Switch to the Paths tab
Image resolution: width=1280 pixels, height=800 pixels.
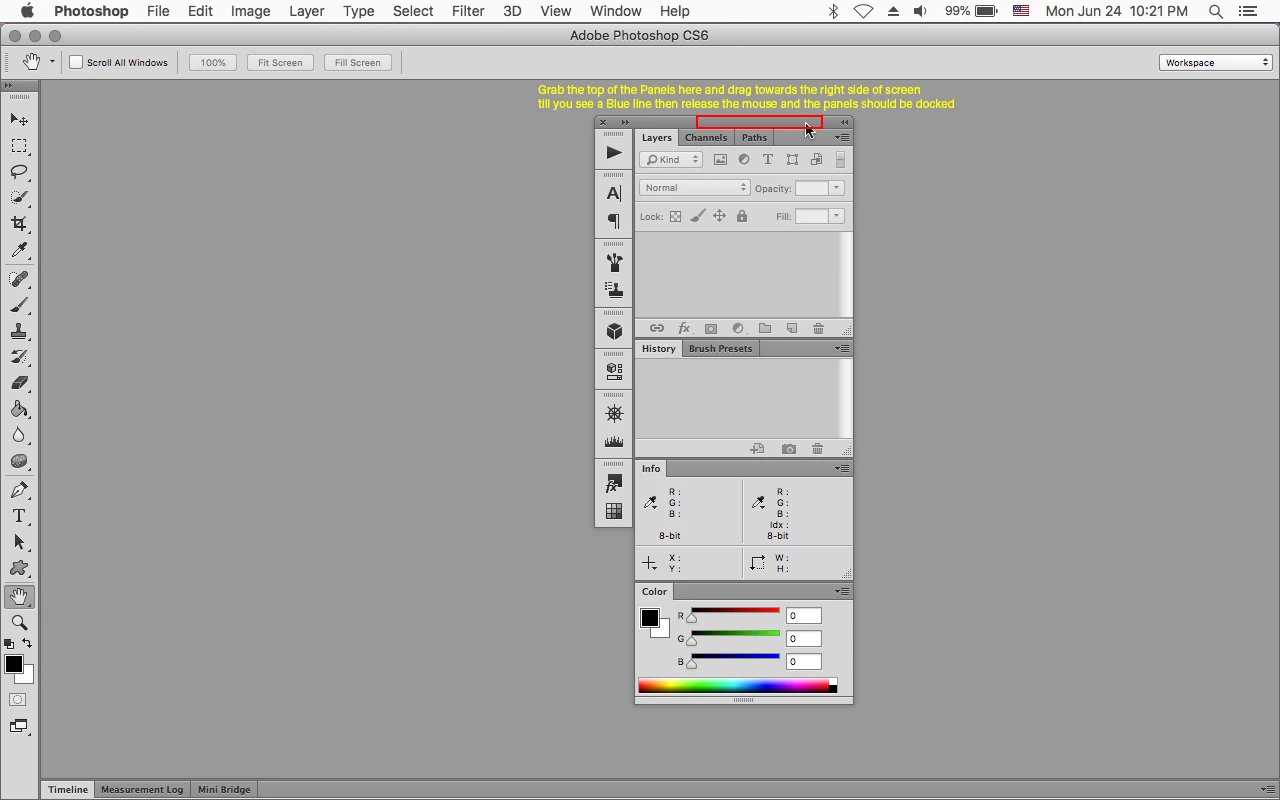(x=754, y=138)
